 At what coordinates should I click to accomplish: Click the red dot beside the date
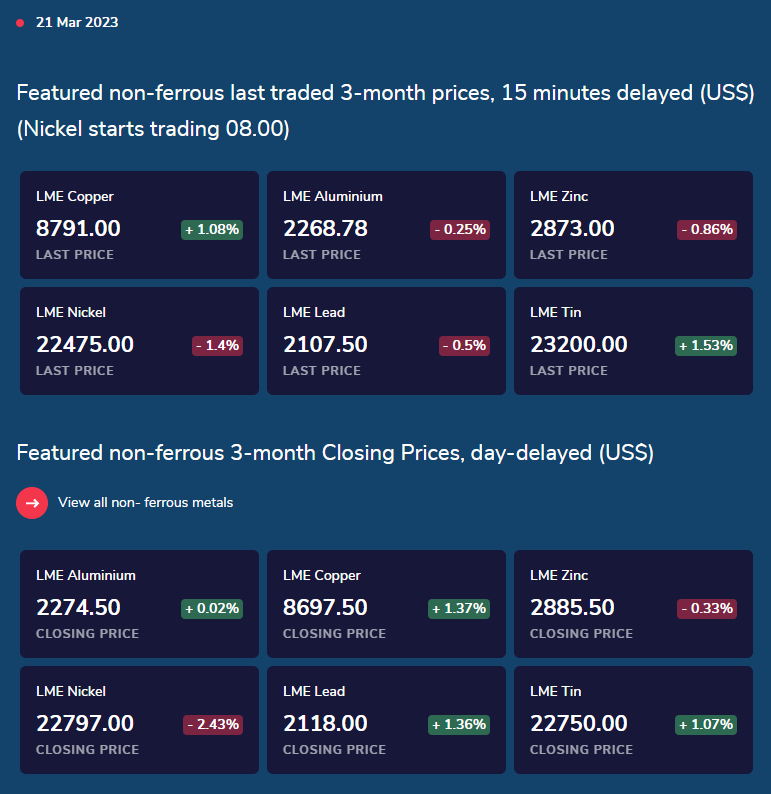pos(20,23)
